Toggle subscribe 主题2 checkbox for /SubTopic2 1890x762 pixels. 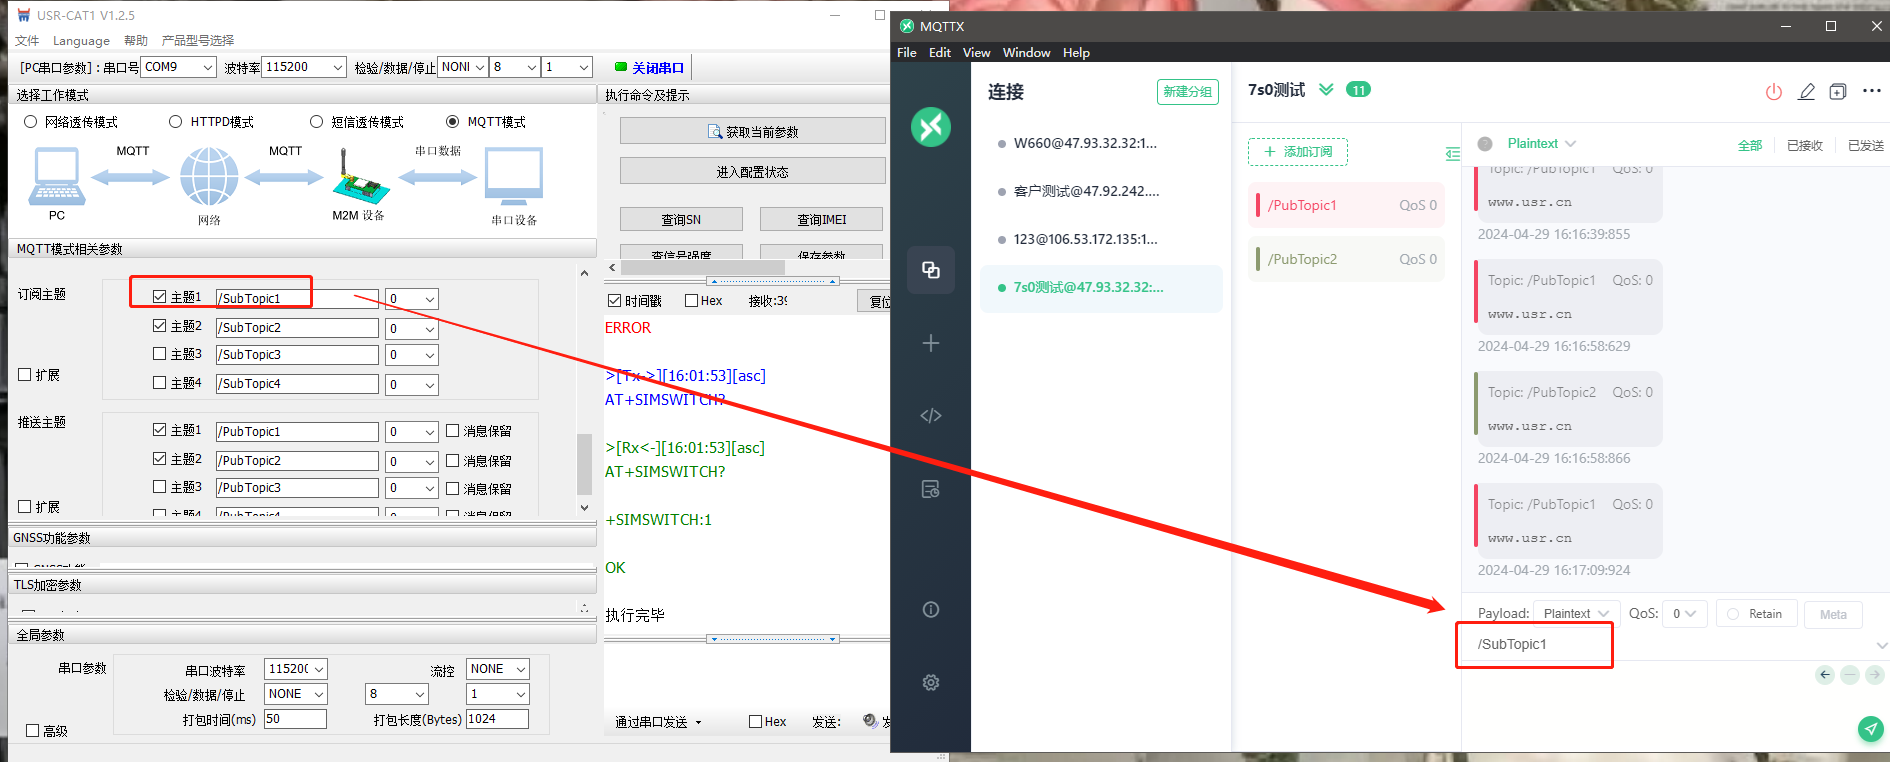pyautogui.click(x=159, y=326)
